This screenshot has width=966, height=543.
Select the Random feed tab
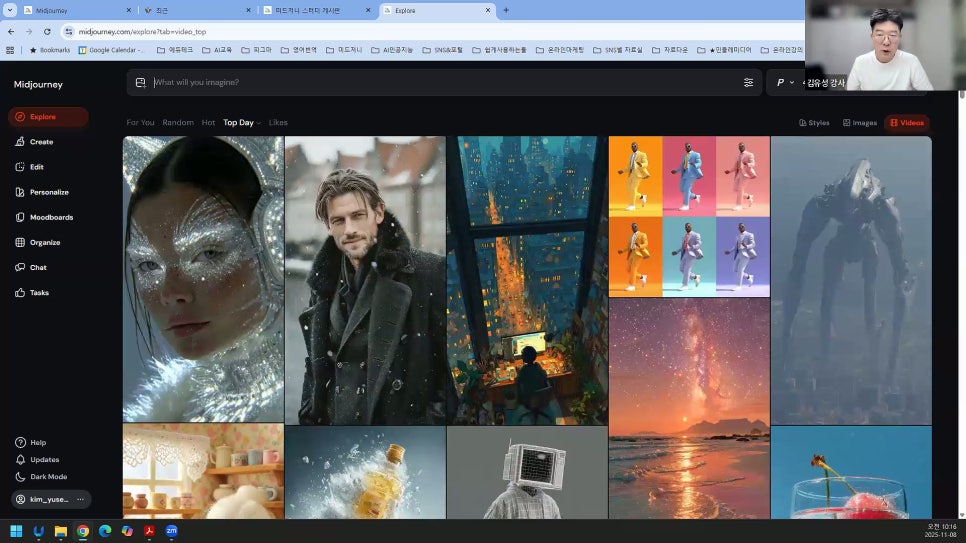[178, 123]
